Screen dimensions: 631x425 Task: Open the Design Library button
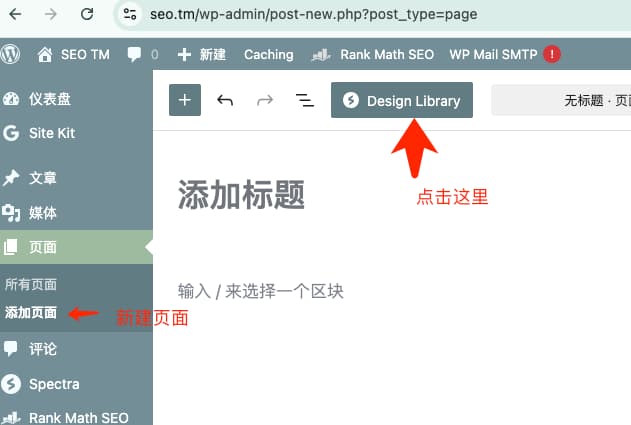402,100
